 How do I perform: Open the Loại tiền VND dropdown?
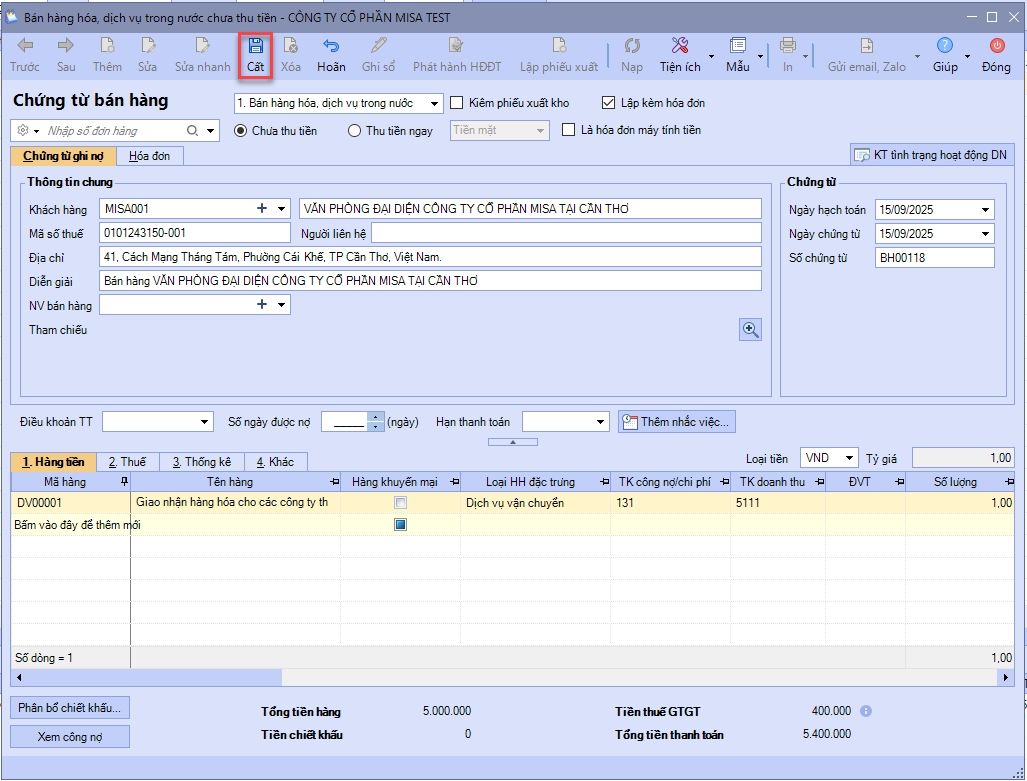850,458
